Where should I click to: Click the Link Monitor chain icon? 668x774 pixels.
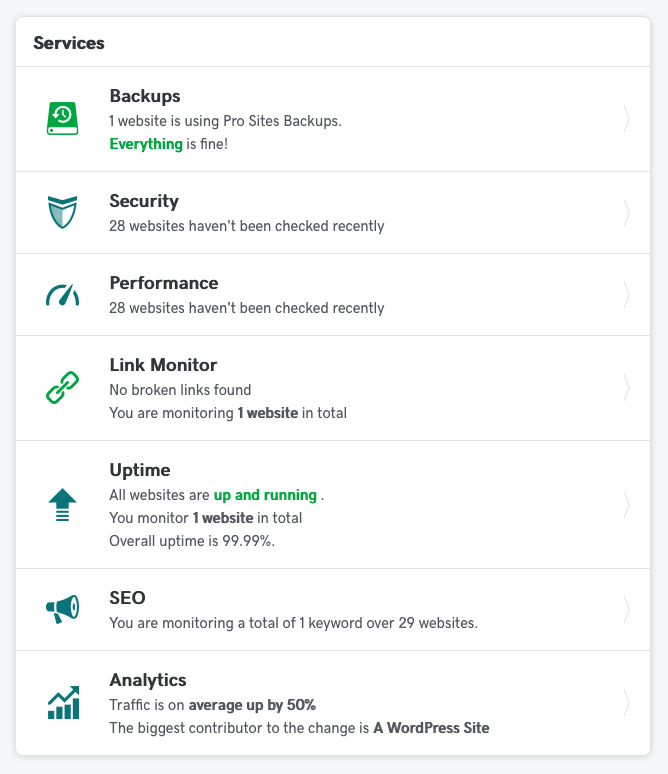[62, 387]
